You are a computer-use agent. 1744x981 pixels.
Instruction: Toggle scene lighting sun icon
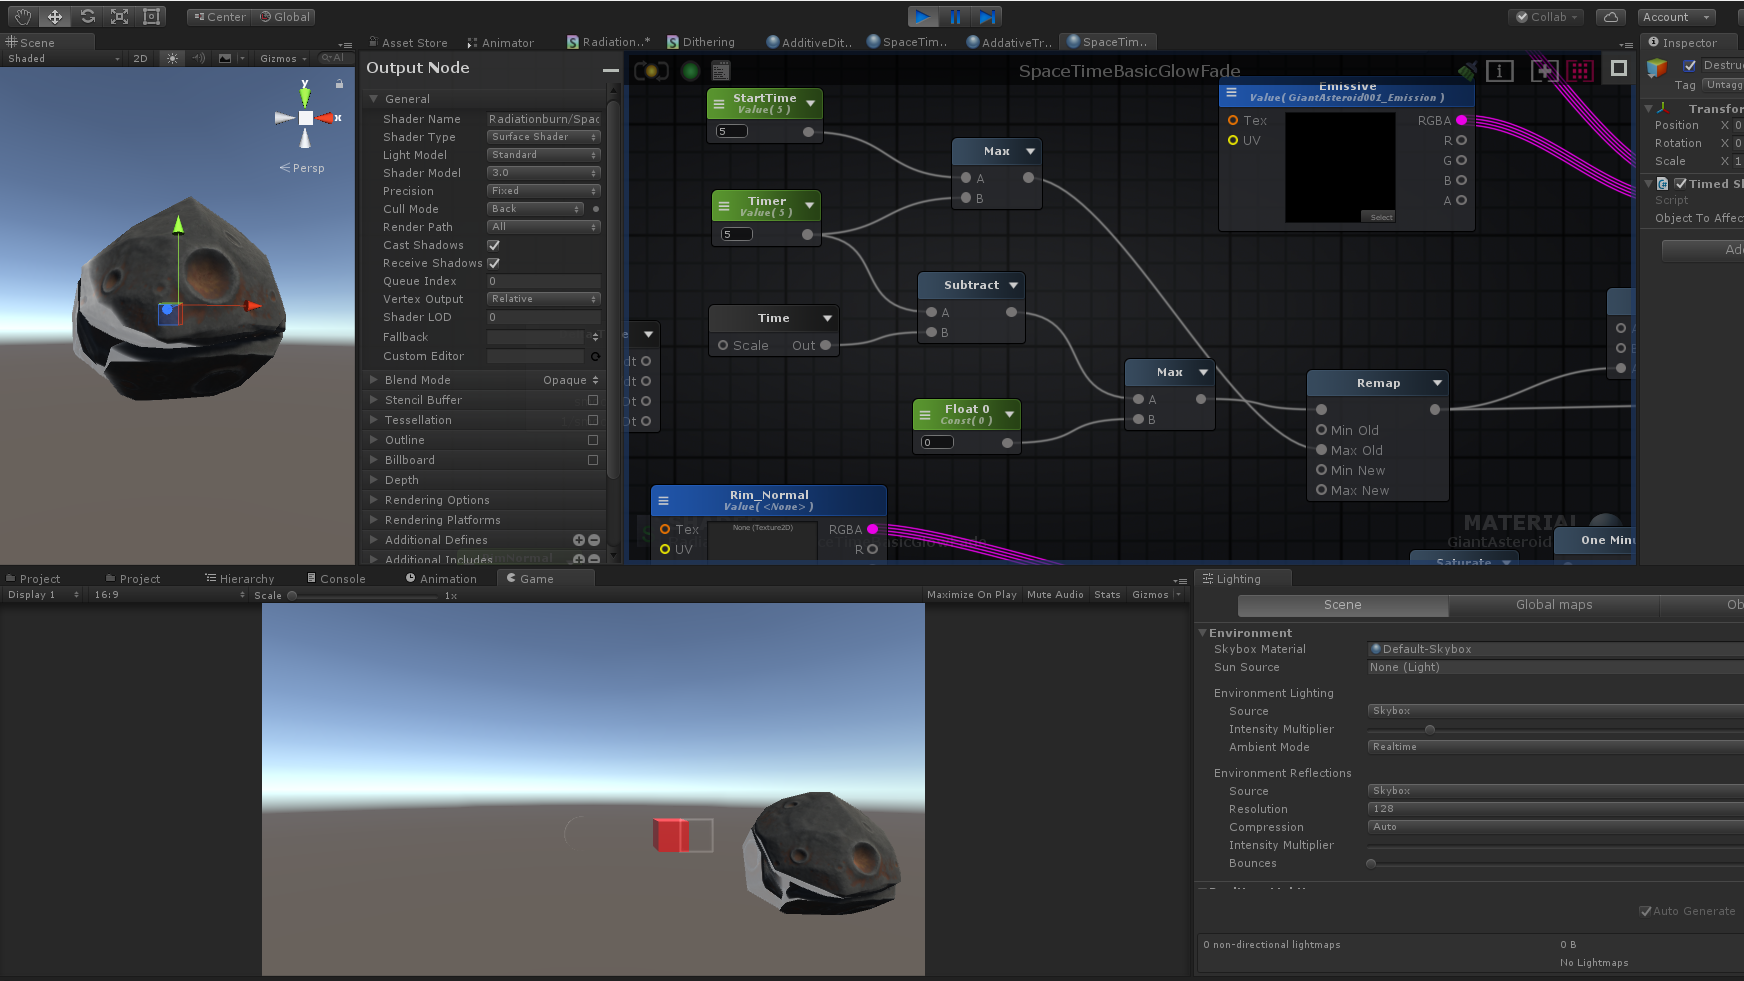pos(173,58)
